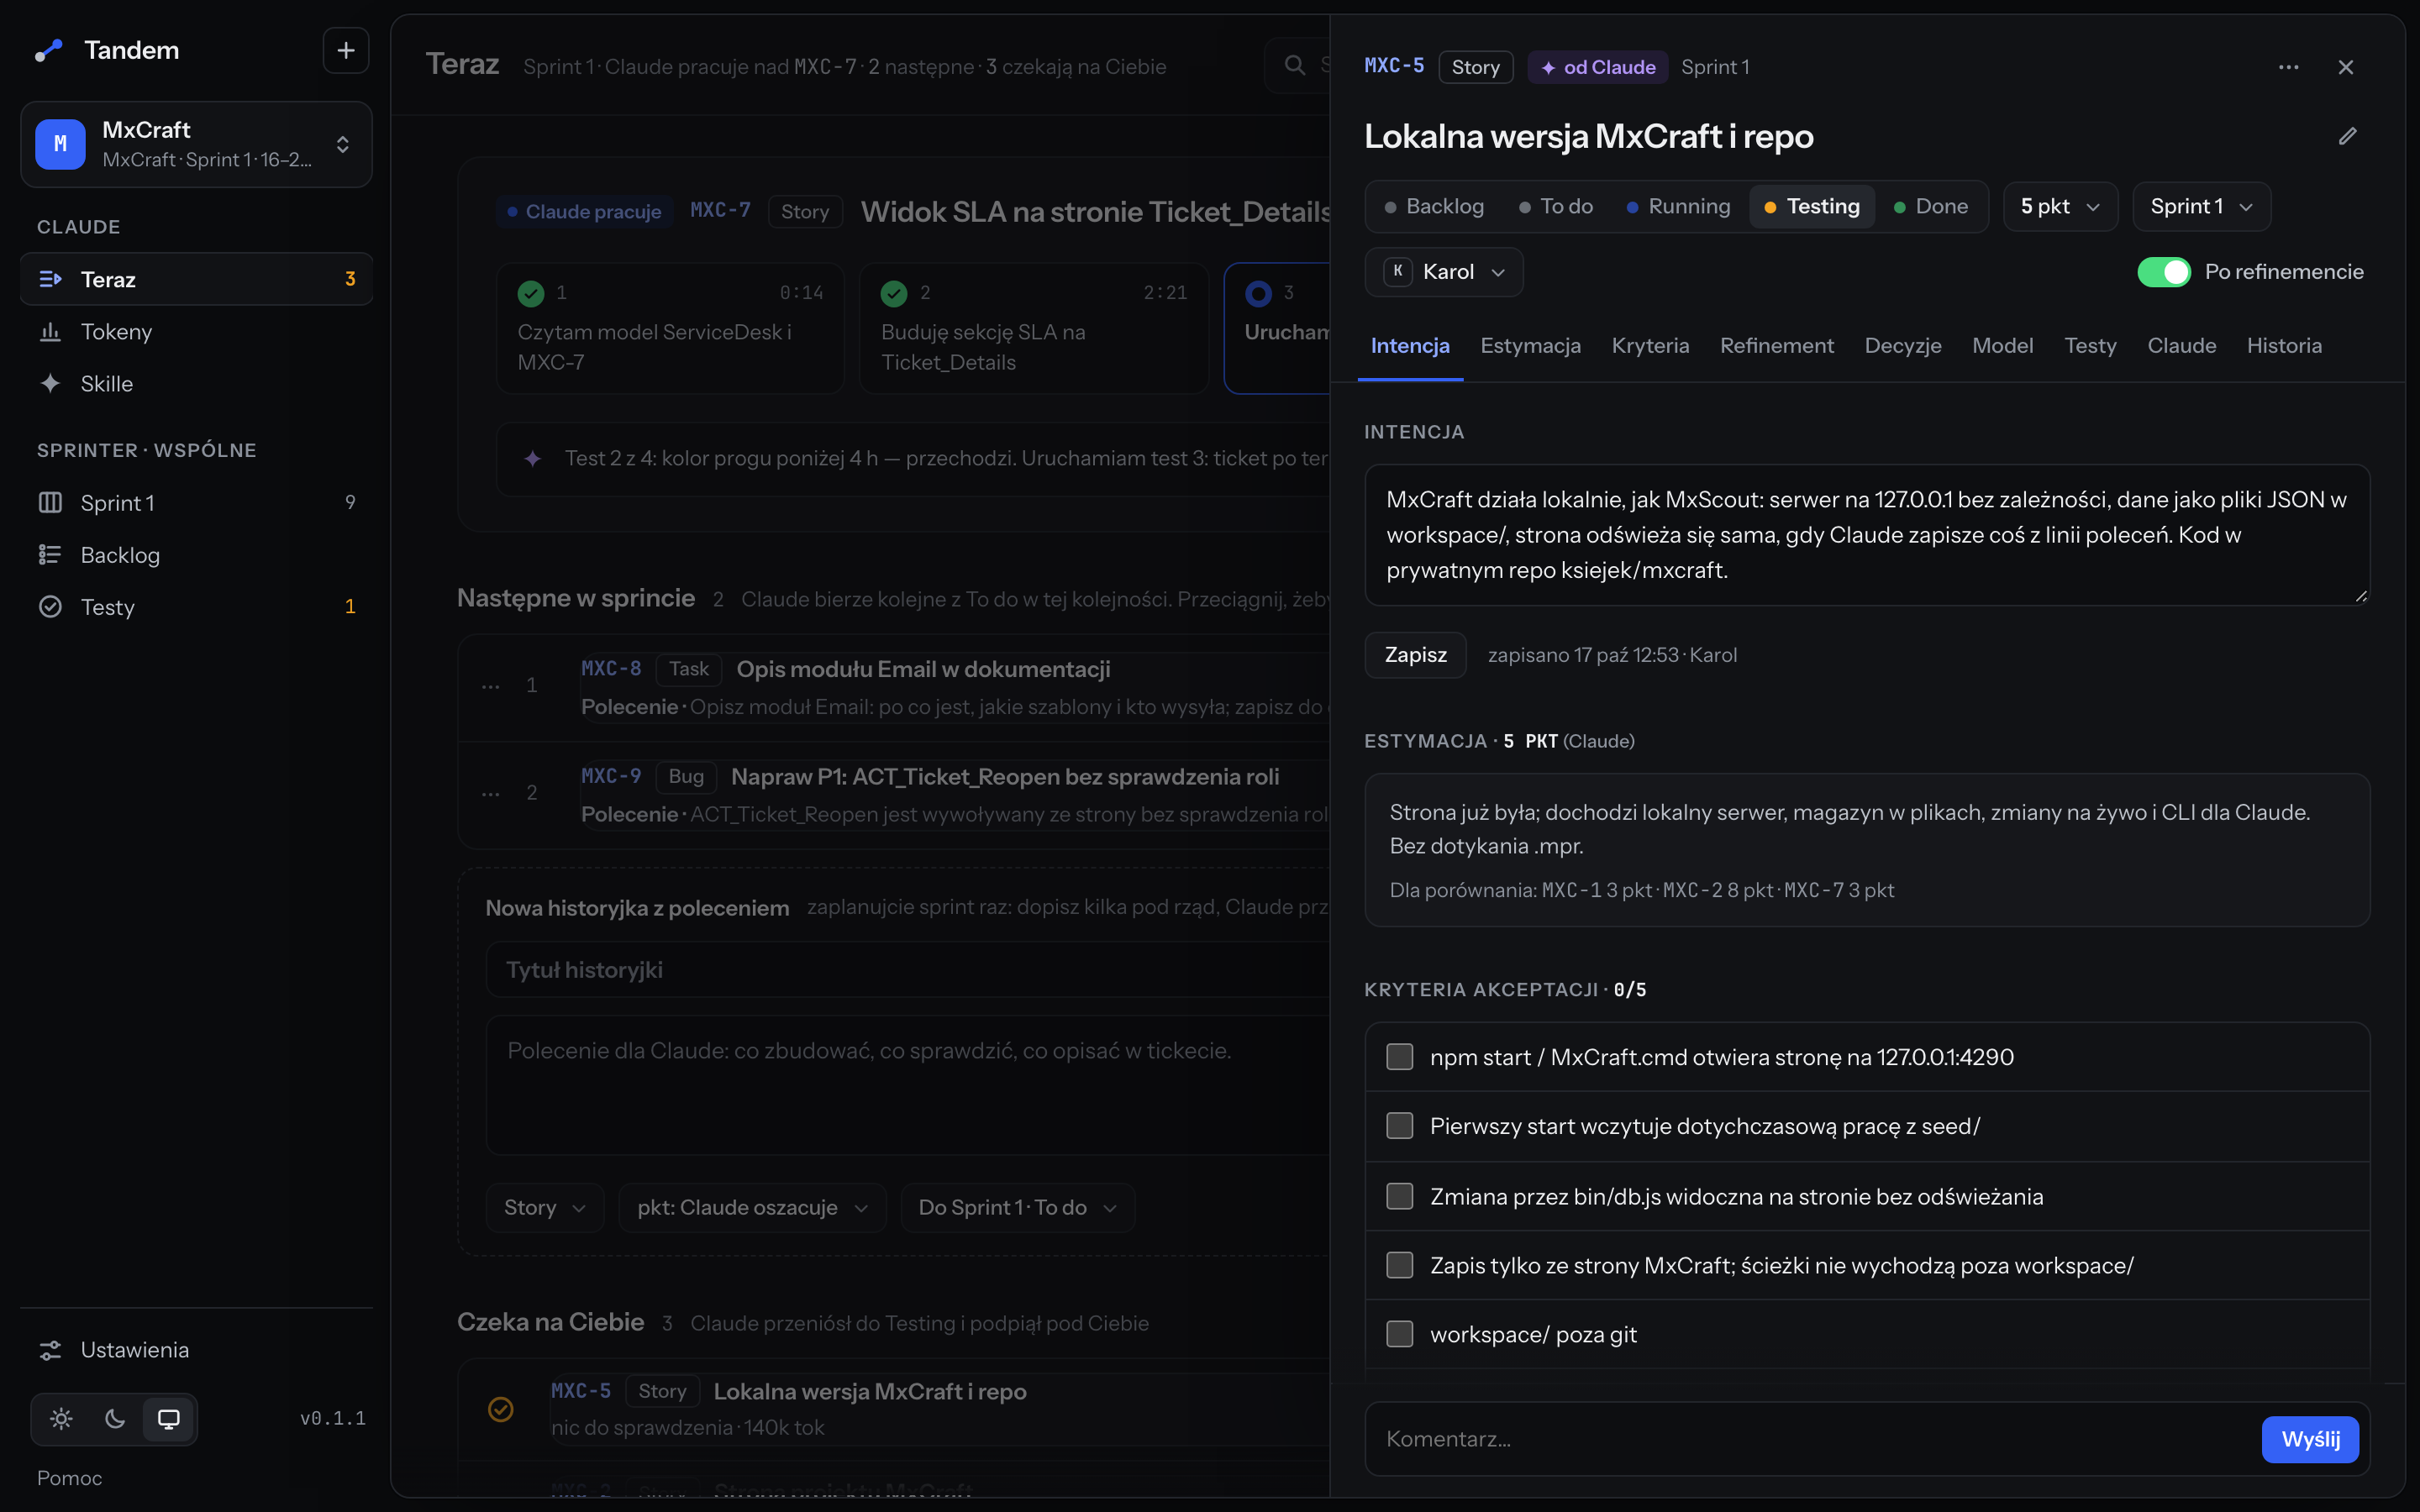Click the MXC-9 row drag handle dots

(490, 793)
